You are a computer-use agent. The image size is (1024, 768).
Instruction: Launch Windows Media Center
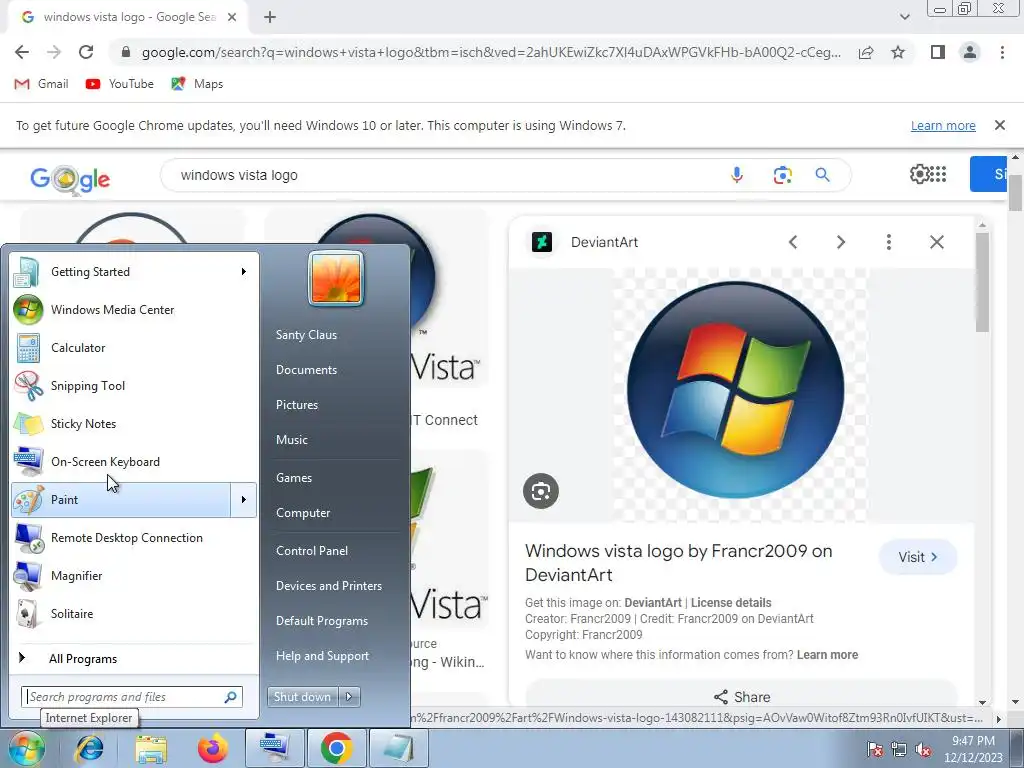tap(134, 310)
